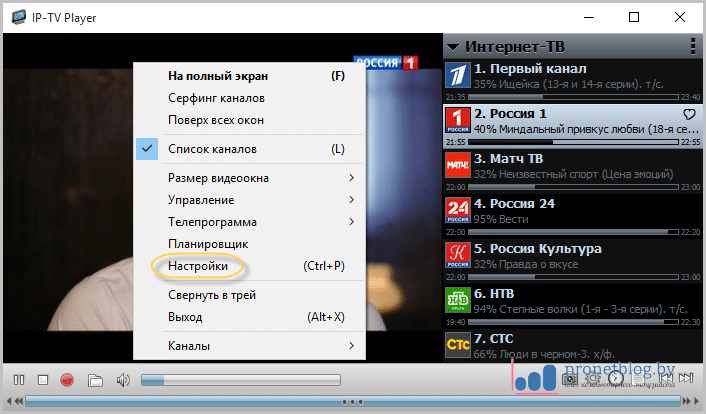Screen dimensions: 706x414
Task: Click the СТС channel logo
Action: [458, 345]
